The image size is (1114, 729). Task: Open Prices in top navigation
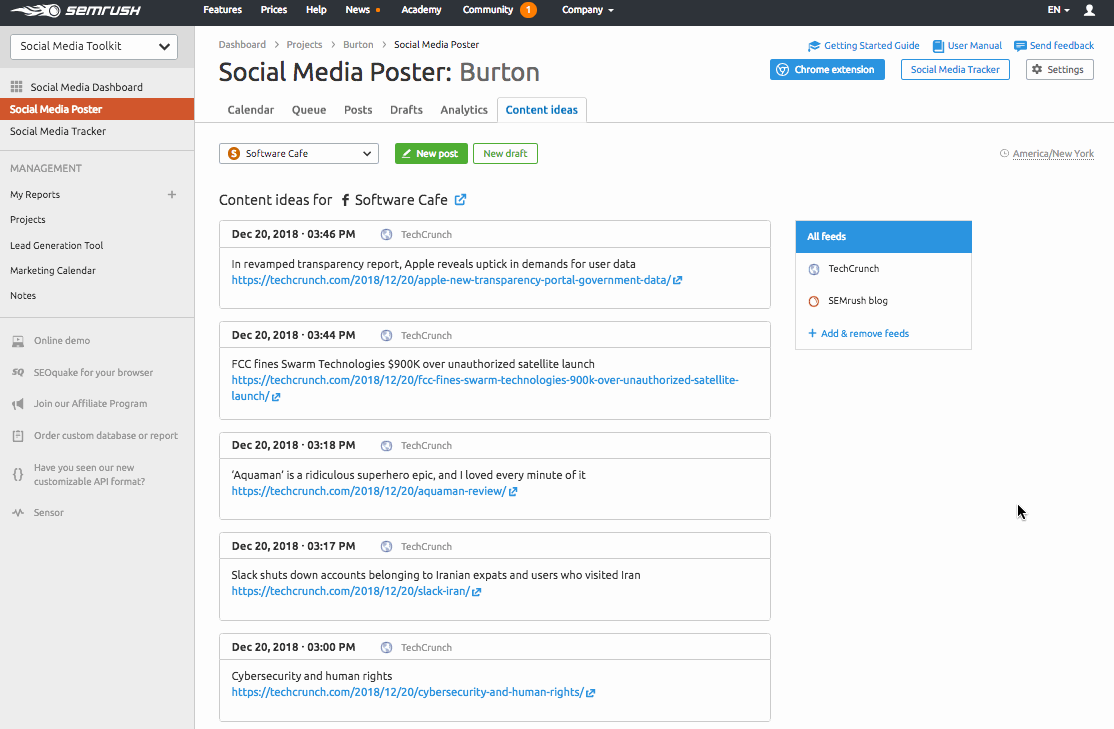click(274, 10)
